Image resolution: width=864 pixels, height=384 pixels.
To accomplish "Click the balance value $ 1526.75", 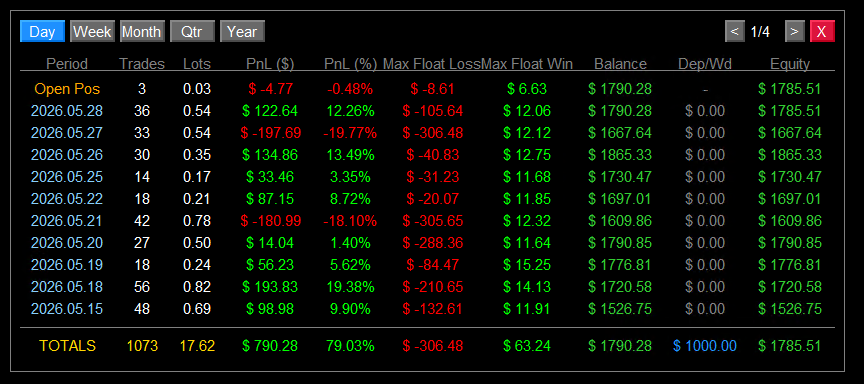I will (620, 309).
